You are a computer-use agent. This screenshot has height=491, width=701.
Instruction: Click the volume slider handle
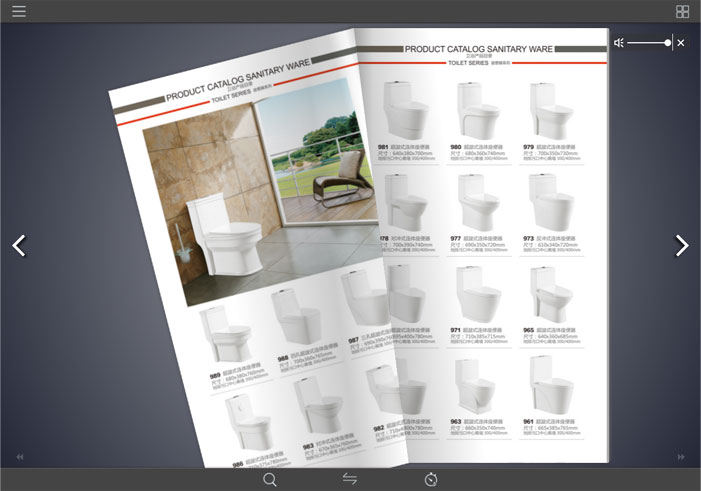click(x=668, y=43)
